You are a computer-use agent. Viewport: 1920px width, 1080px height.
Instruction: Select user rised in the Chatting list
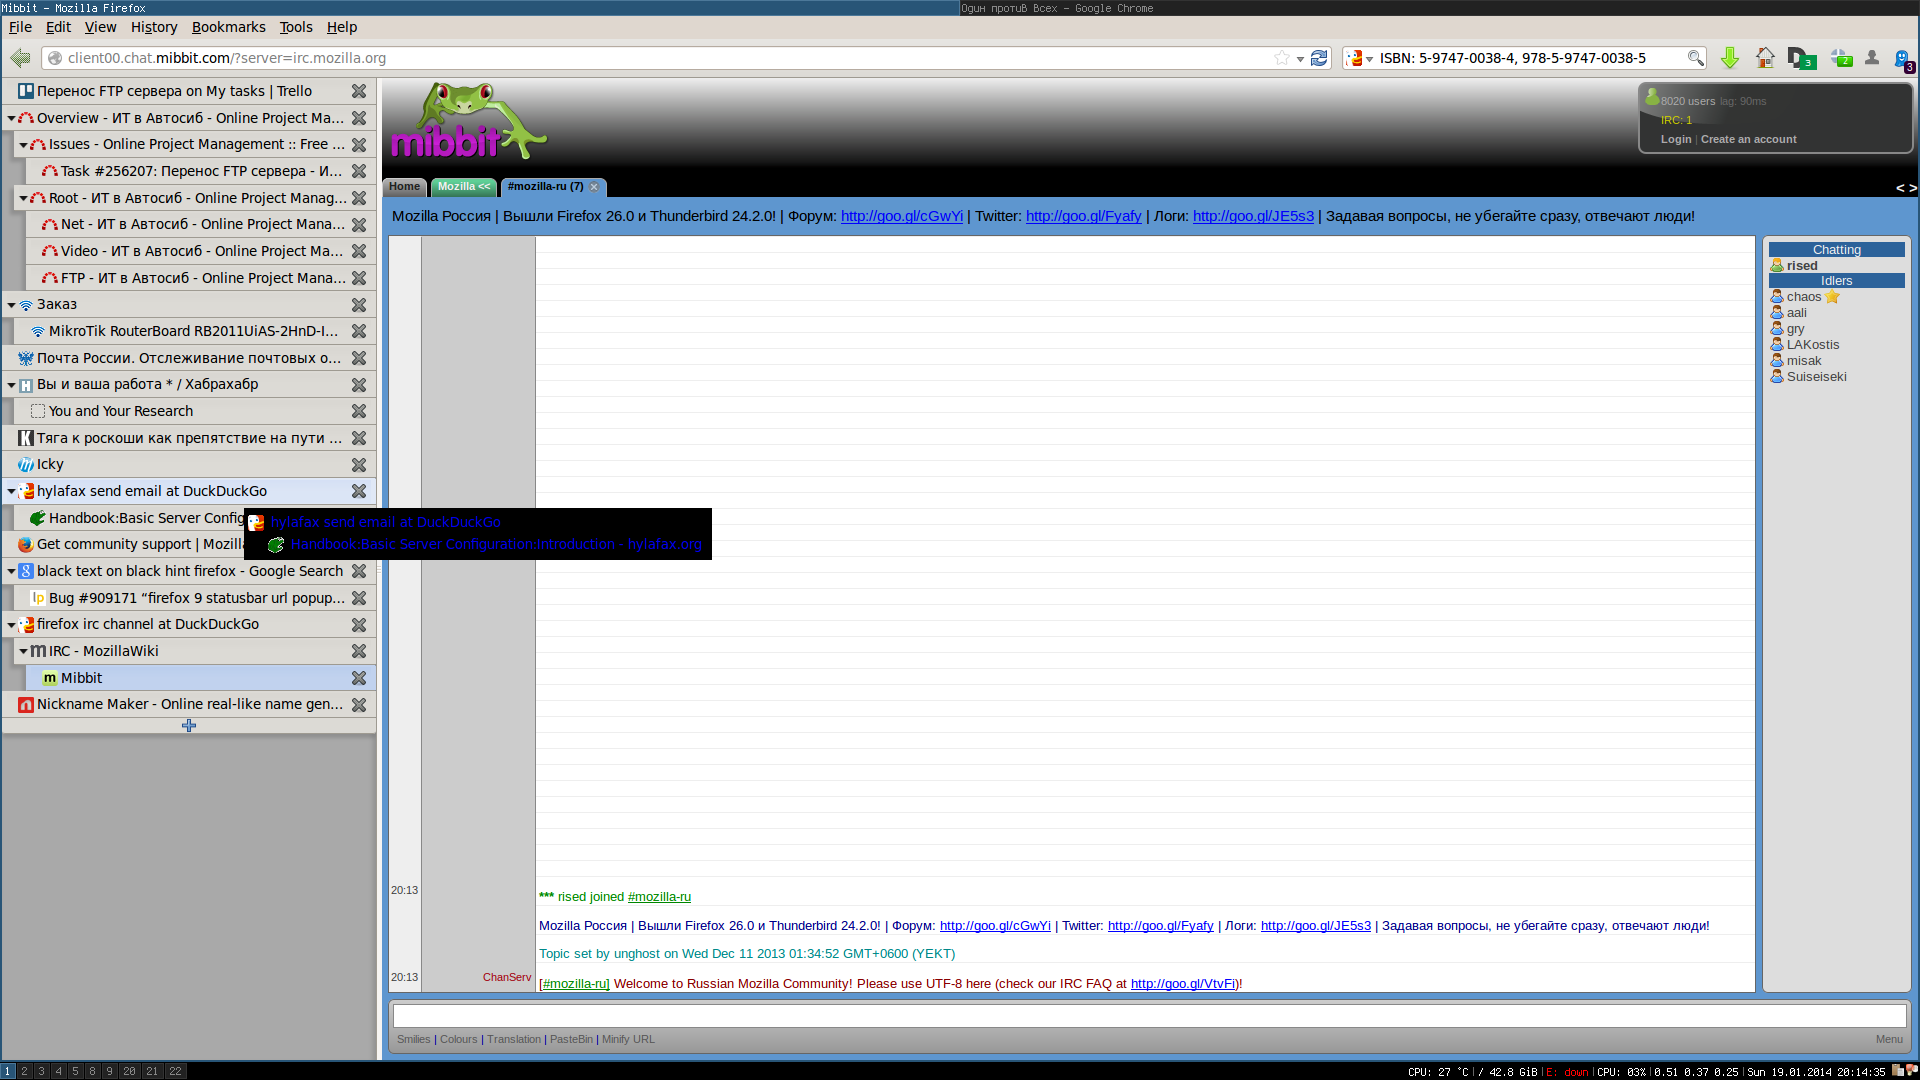(x=1802, y=266)
